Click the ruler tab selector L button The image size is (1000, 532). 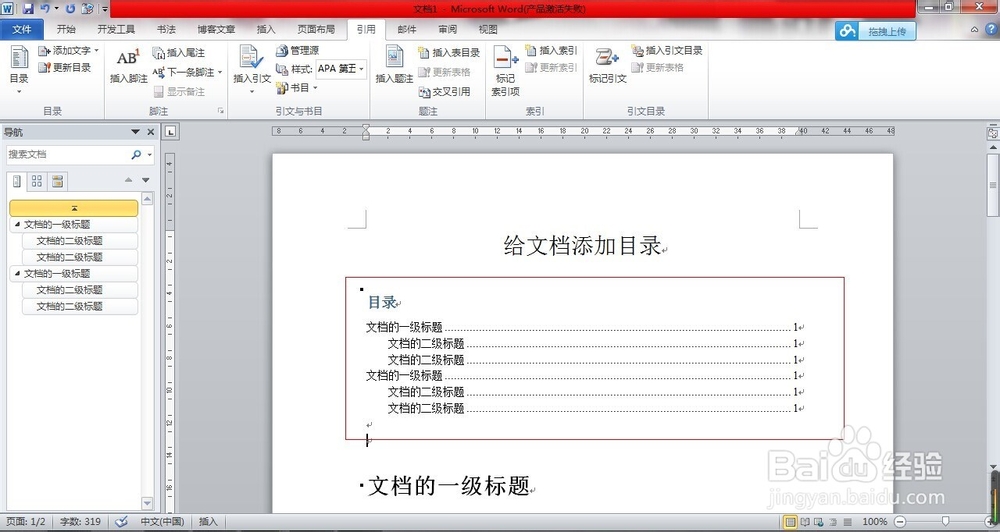(170, 132)
